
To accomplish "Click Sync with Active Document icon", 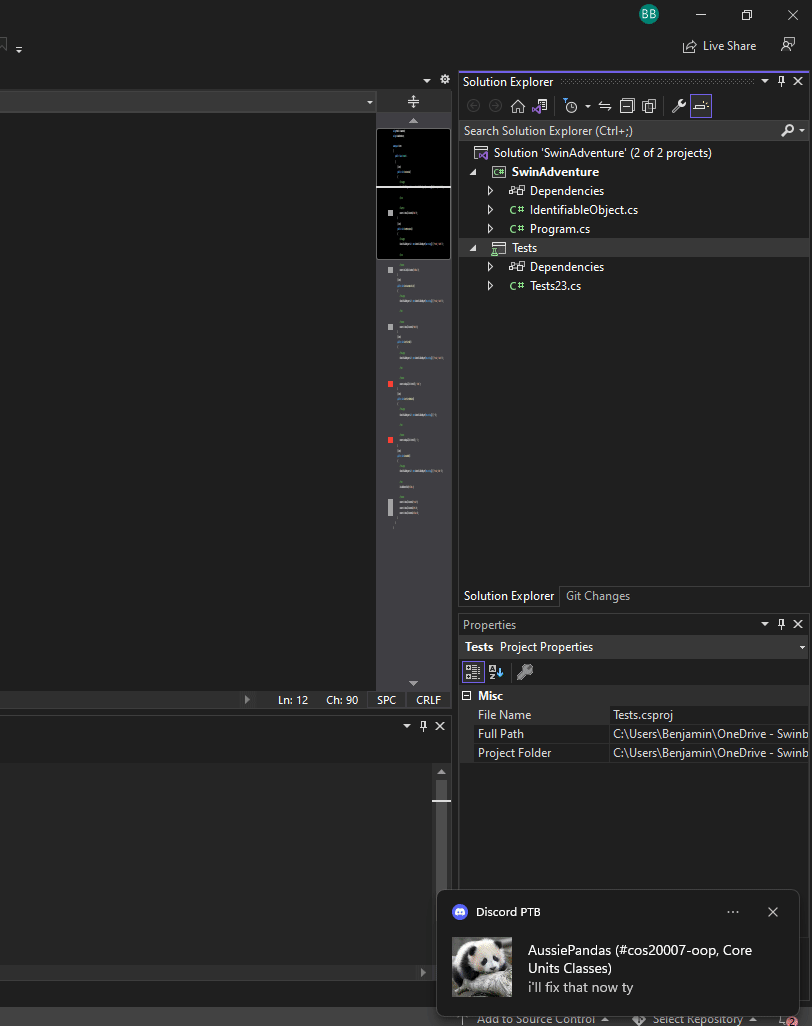I will pos(605,106).
